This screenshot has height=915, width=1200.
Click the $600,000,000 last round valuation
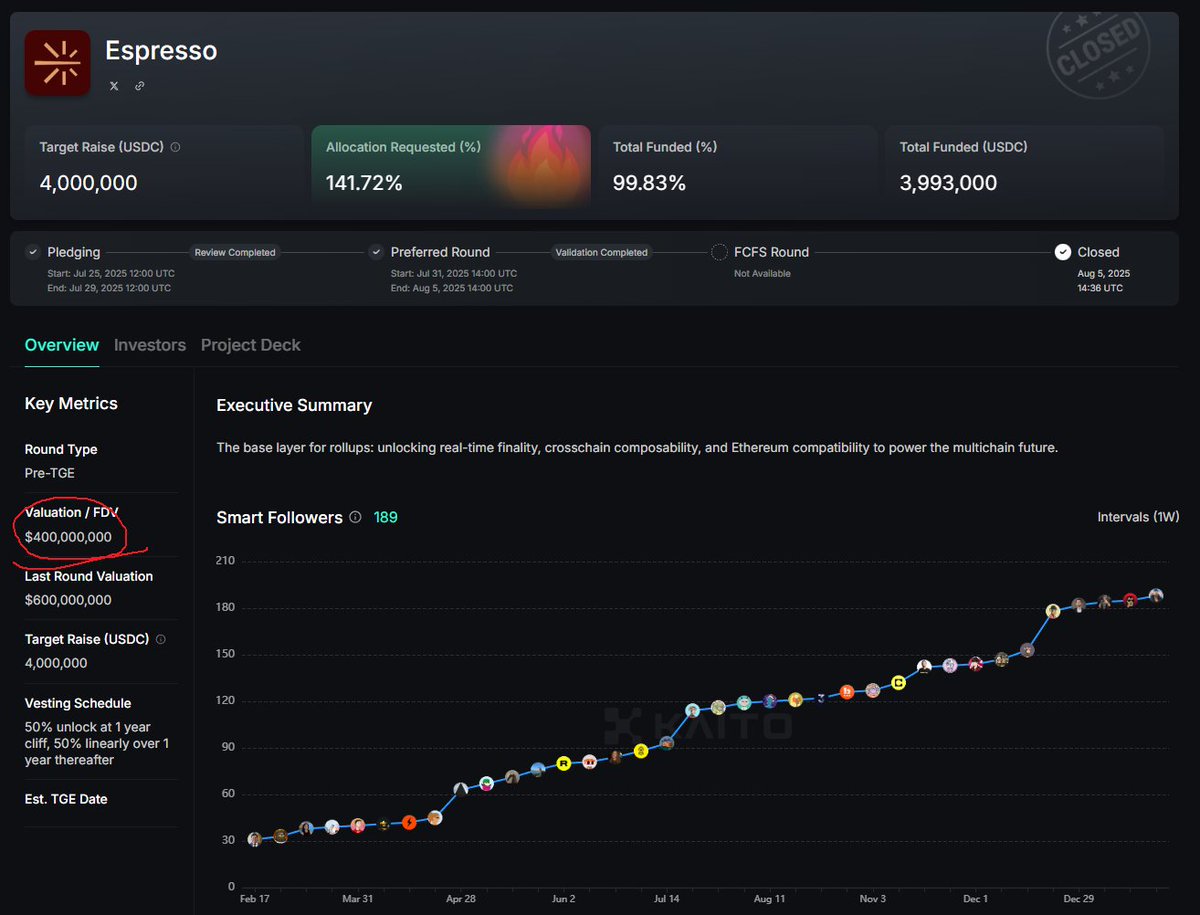point(68,600)
